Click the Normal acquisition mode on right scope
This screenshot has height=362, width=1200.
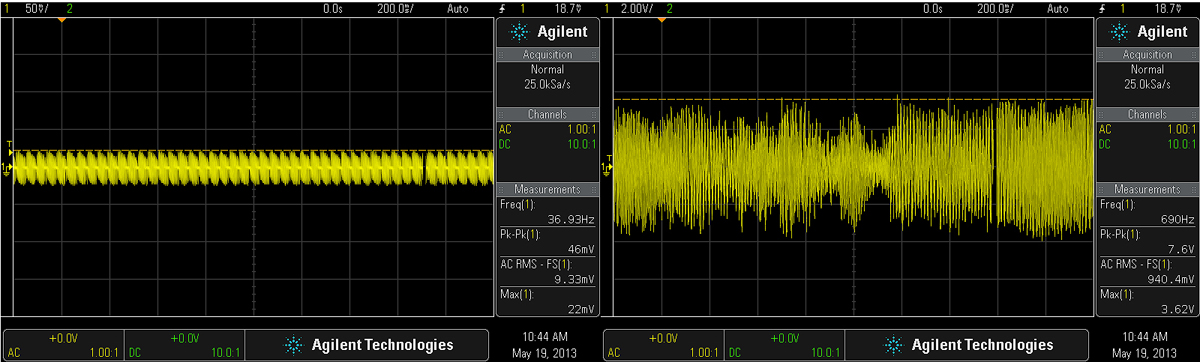pyautogui.click(x=1147, y=70)
